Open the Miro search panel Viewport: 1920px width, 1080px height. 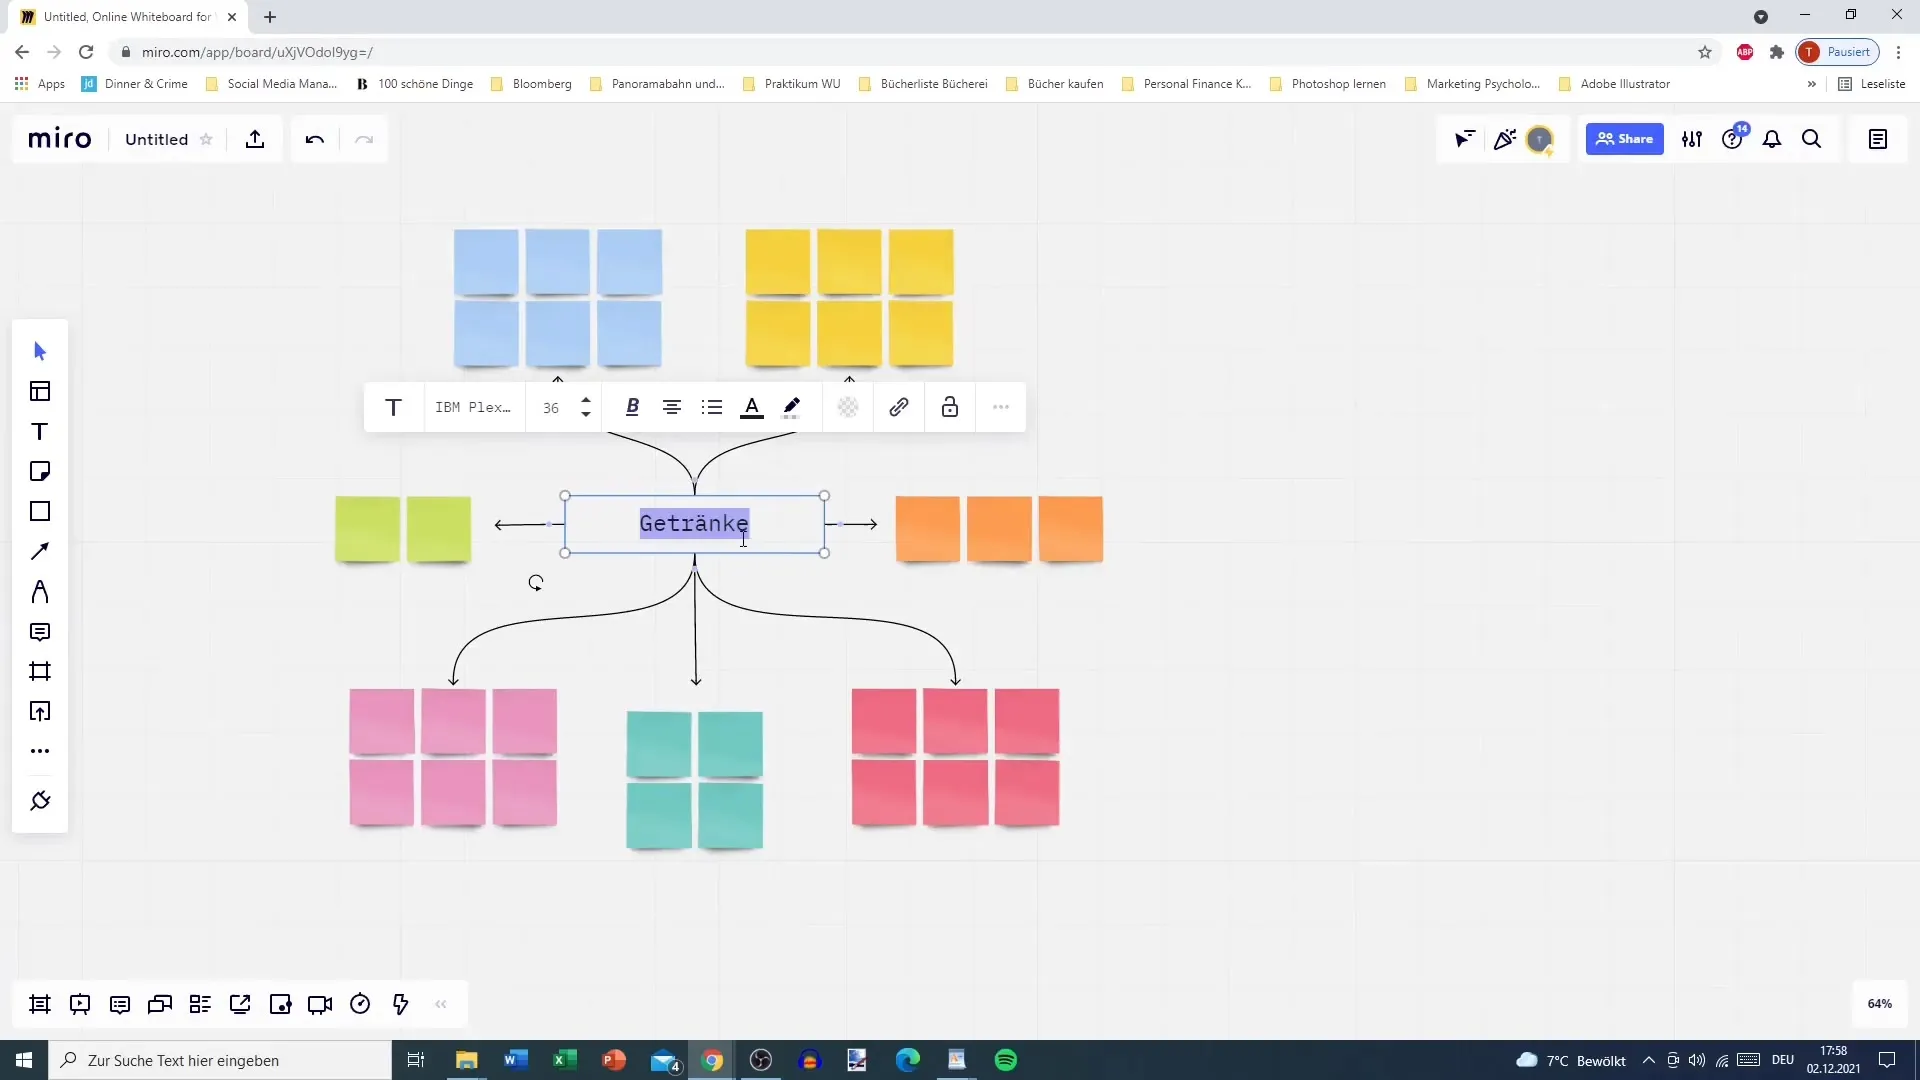pyautogui.click(x=1811, y=138)
